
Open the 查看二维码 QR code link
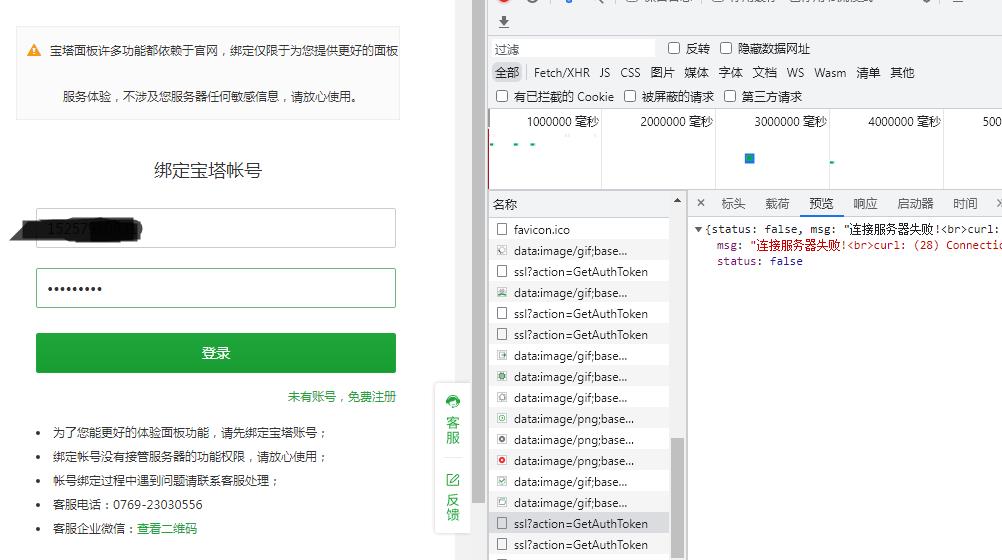pyautogui.click(x=167, y=529)
